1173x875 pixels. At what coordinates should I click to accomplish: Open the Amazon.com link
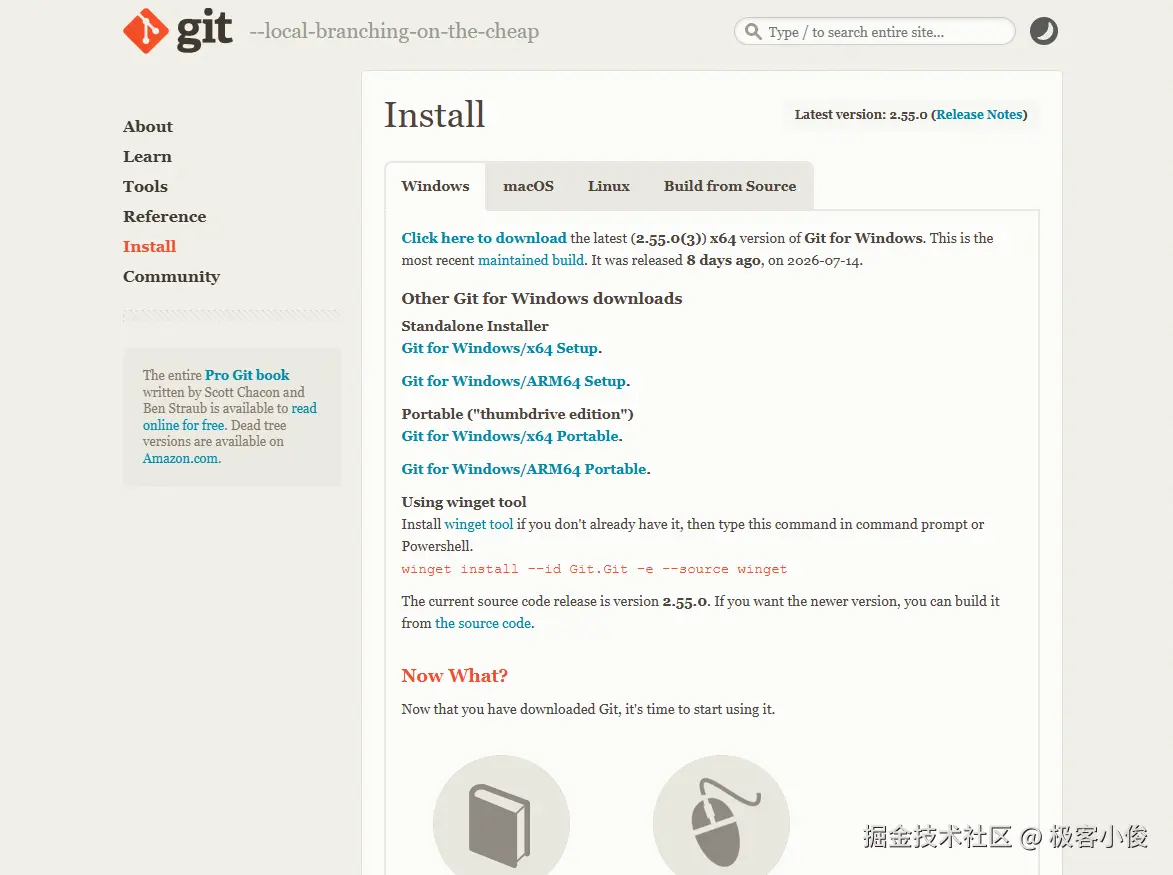pyautogui.click(x=181, y=458)
